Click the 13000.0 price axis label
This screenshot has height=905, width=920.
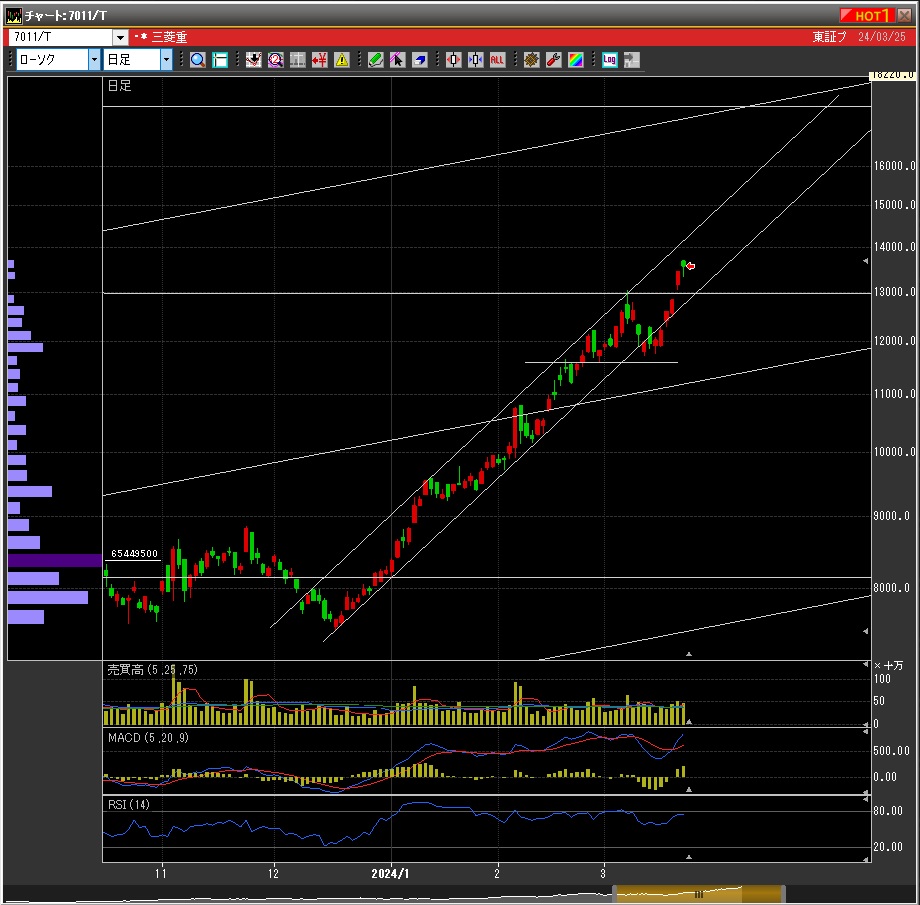894,292
